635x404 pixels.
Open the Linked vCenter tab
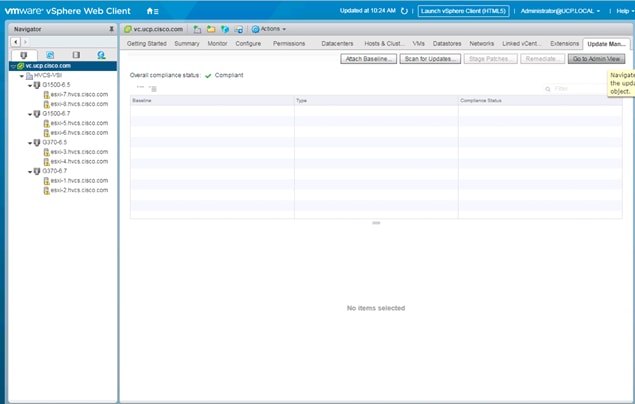pos(522,43)
